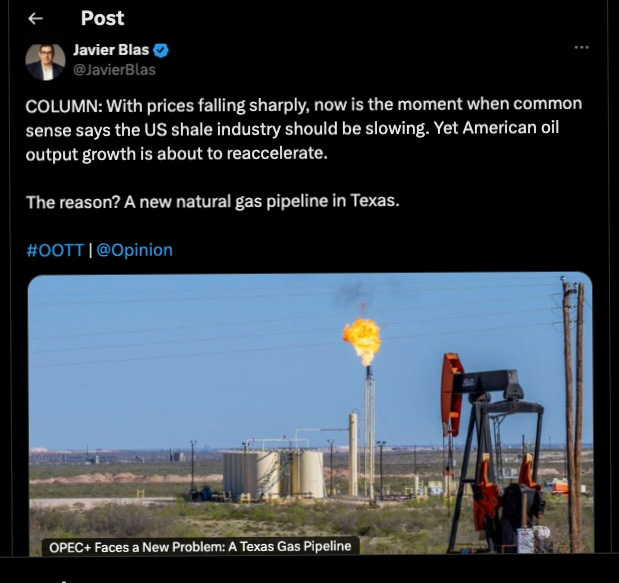Click the OPEC+ Faces a New Problem headline
Image resolution: width=619 pixels, height=583 pixels.
pyautogui.click(x=200, y=547)
